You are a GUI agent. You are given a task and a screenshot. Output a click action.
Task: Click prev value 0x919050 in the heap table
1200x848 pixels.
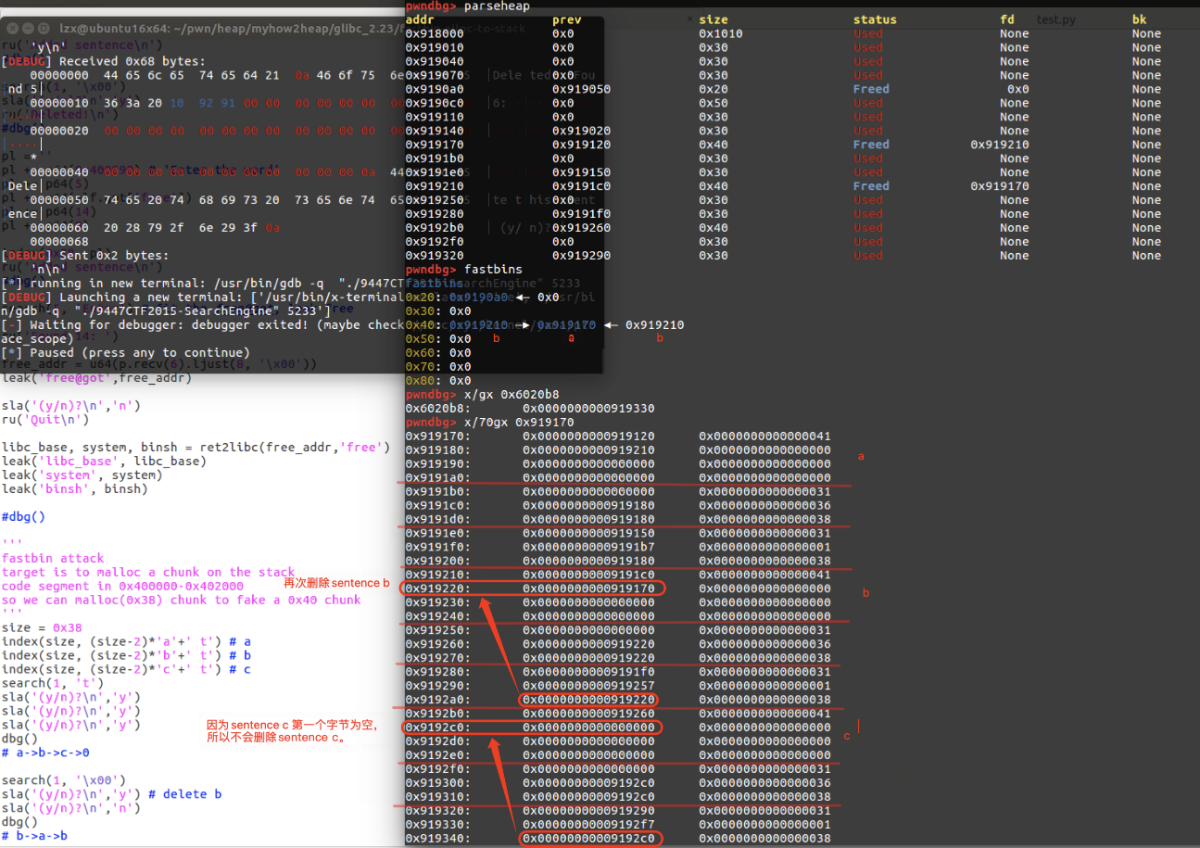click(580, 89)
